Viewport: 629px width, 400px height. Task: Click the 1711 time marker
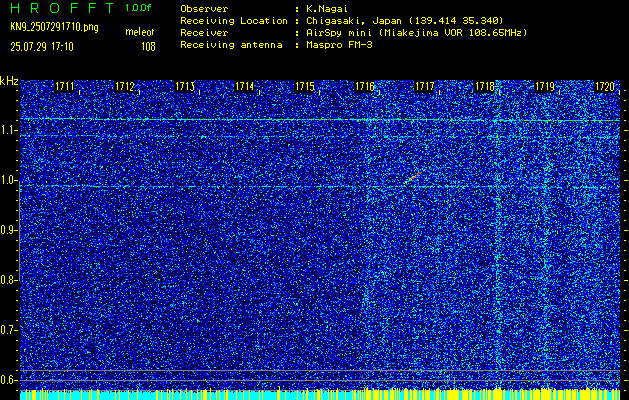[x=64, y=86]
